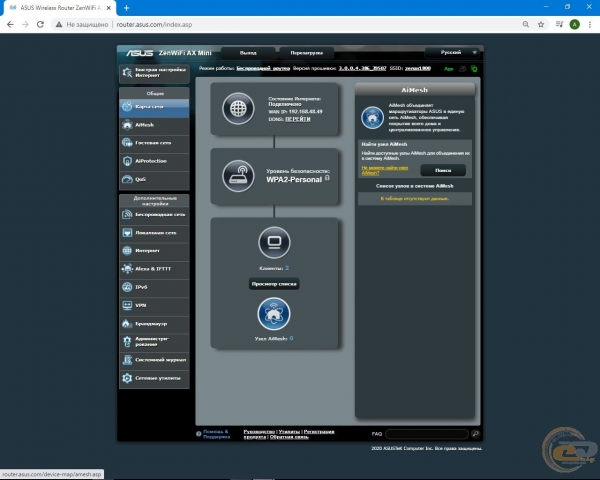Viewport: 600px width, 480px height.
Task: Click the DDNS ПЕРЕЙТИ link
Action: [298, 119]
